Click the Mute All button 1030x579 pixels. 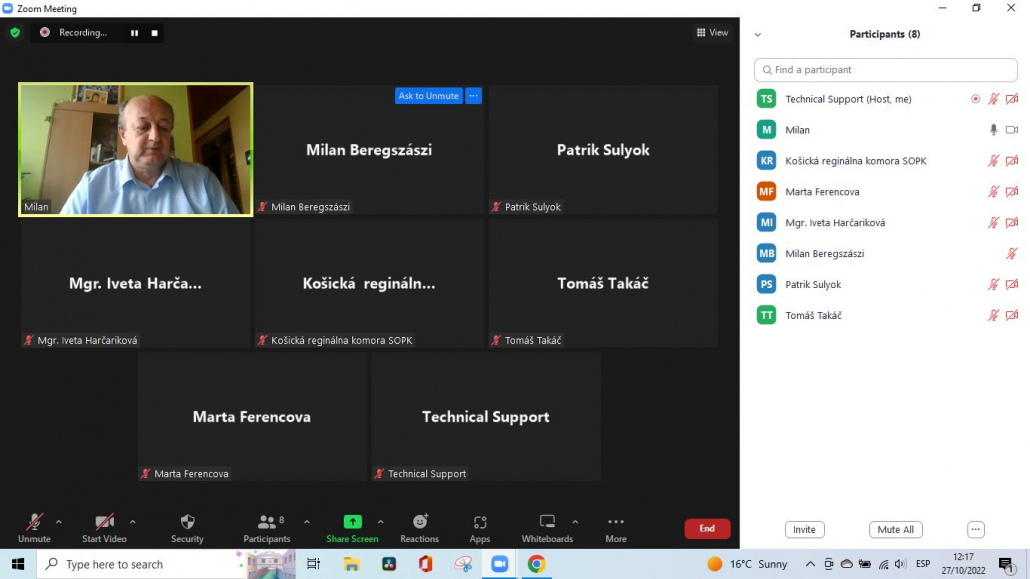895,530
